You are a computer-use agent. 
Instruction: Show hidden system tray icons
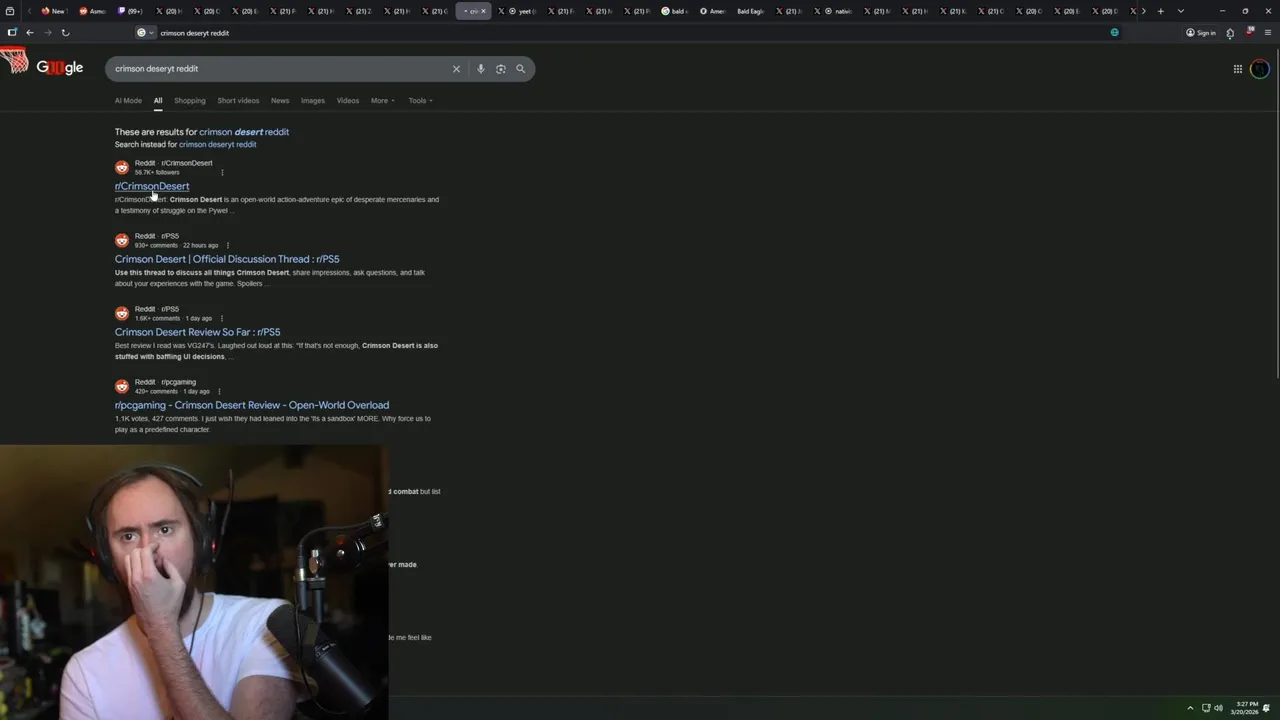pos(1190,708)
